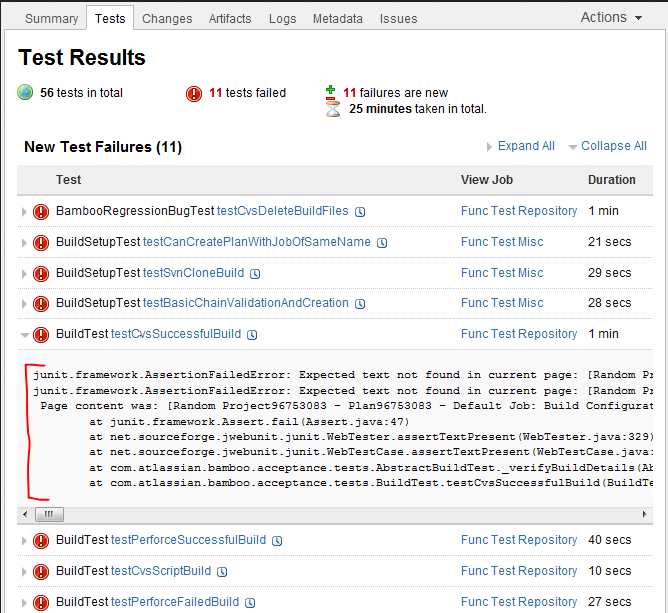Screen dimensions: 668x613
Task: Open Func Test Misc job for testSvnCloneBuild
Action: pyautogui.click(x=502, y=273)
